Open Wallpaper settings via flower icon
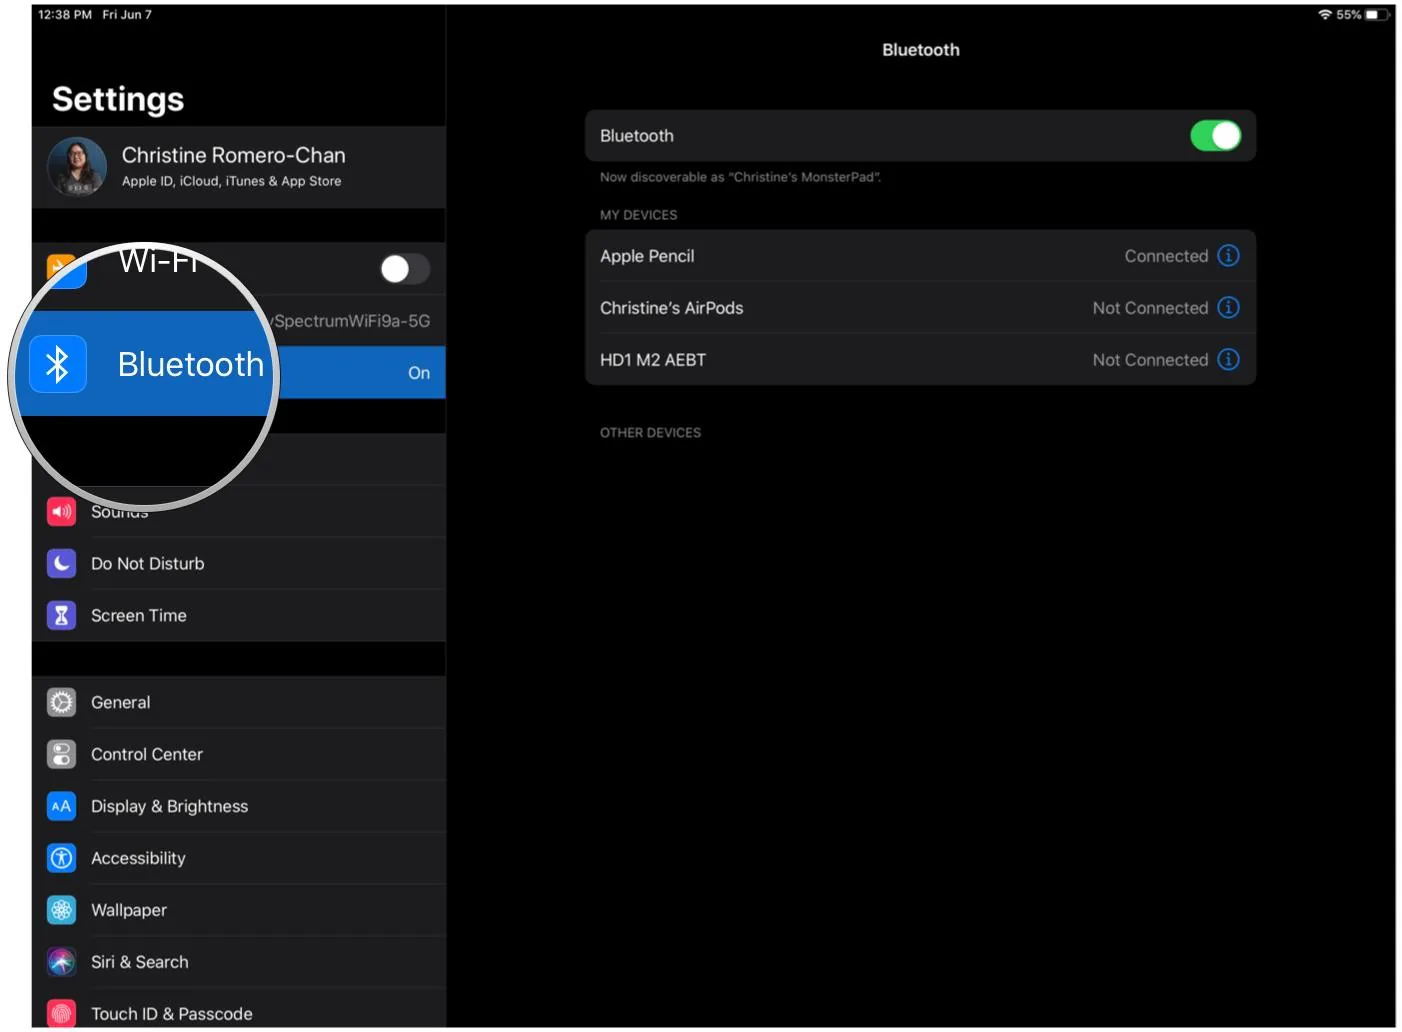The image size is (1402, 1032). (61, 910)
